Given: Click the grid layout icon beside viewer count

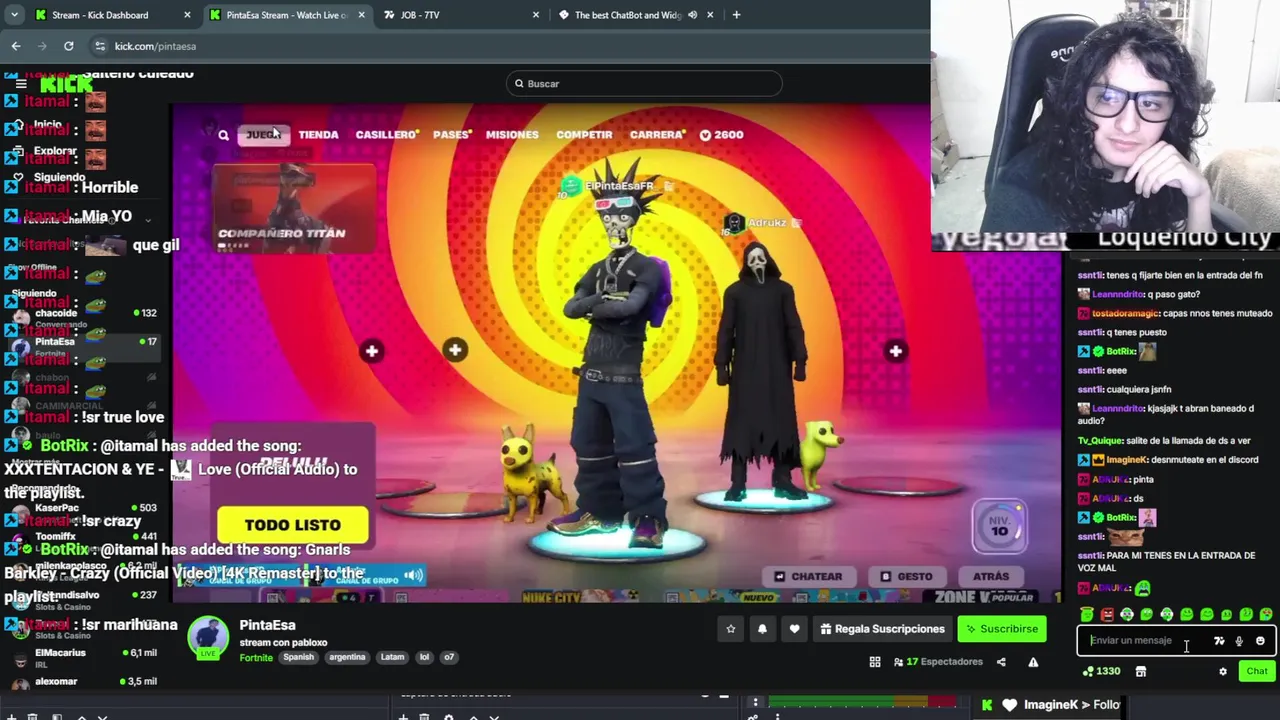Looking at the screenshot, I should pos(875,662).
